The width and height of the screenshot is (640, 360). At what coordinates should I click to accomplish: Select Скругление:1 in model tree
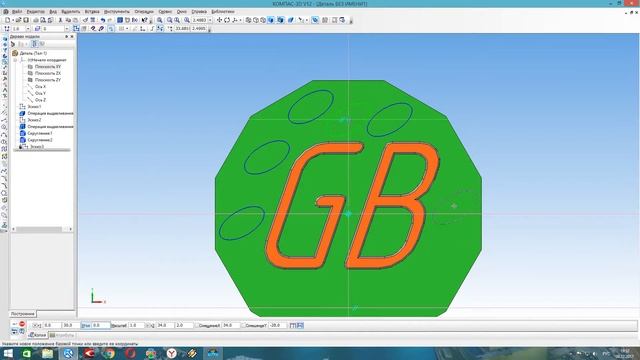(40, 133)
